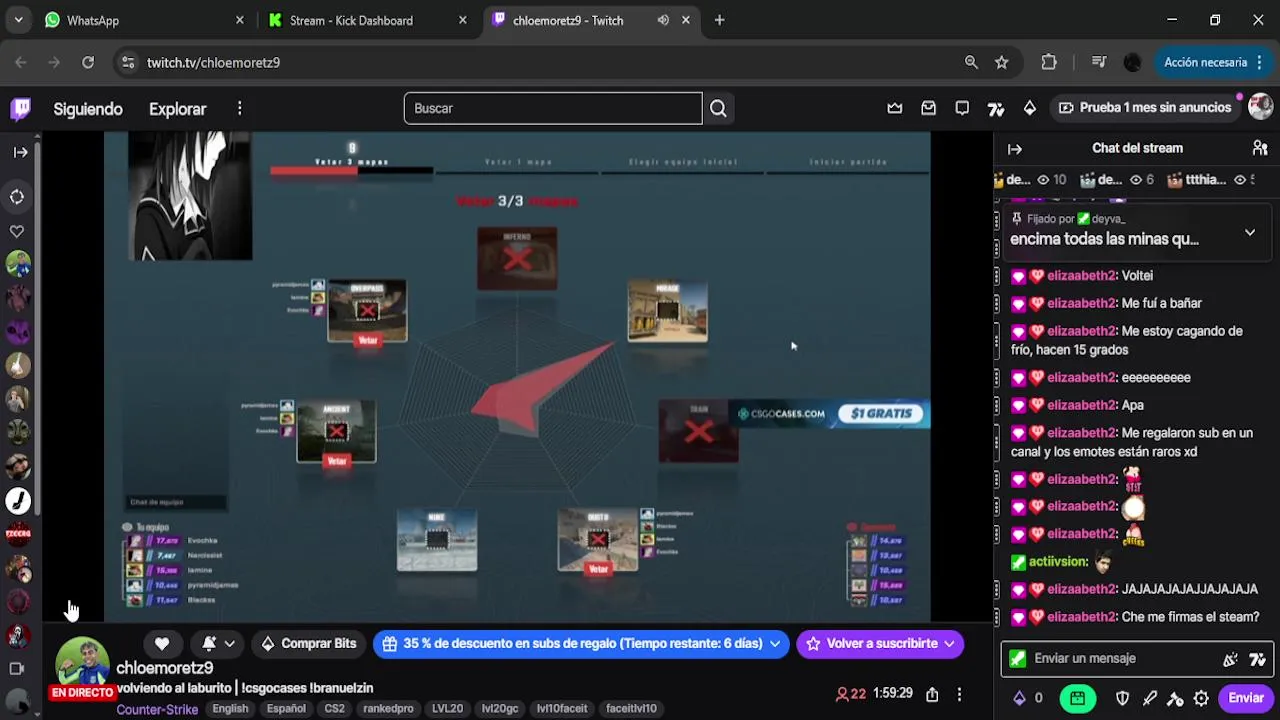
Task: Click the green channel points button
Action: pos(1077,698)
